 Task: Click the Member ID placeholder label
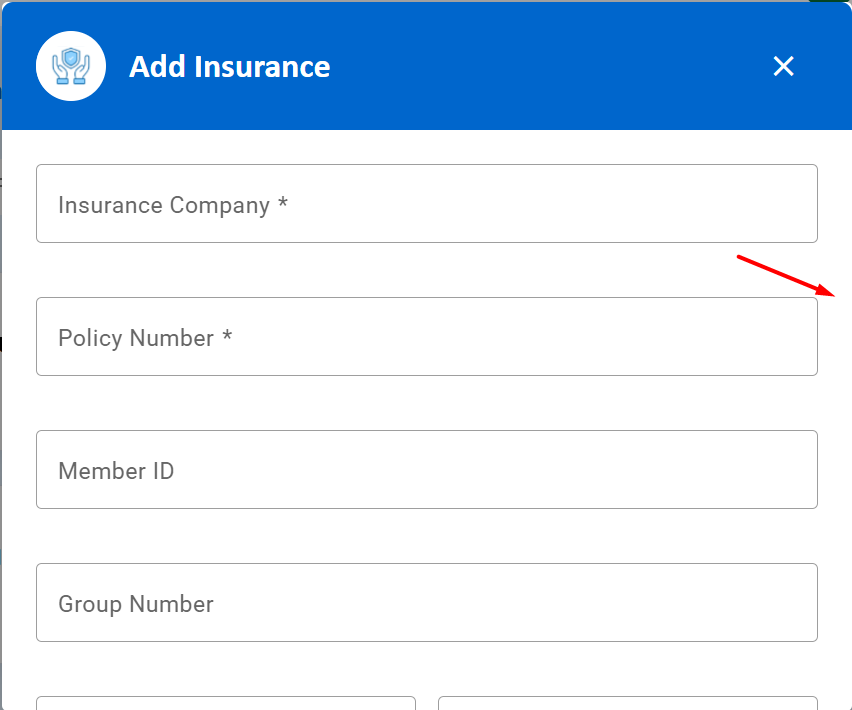coord(116,471)
